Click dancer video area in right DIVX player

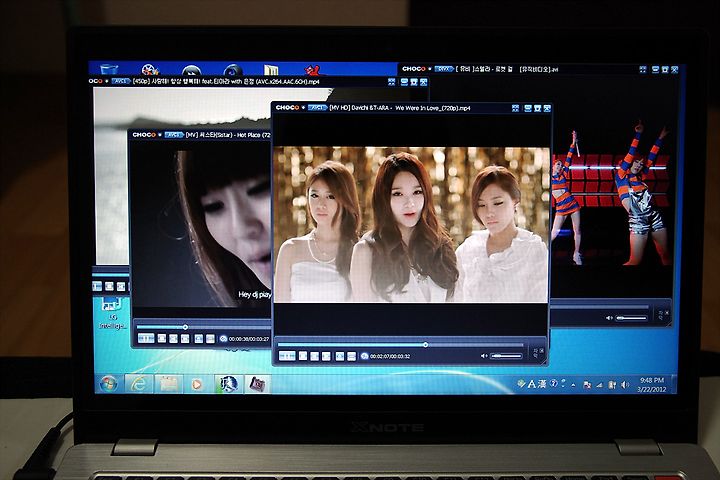point(611,193)
